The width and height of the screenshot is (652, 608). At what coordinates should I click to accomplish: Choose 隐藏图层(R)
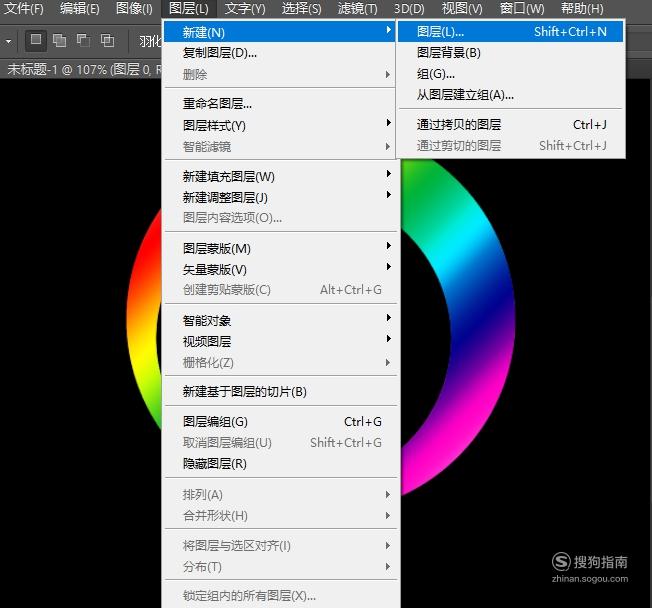pos(279,463)
